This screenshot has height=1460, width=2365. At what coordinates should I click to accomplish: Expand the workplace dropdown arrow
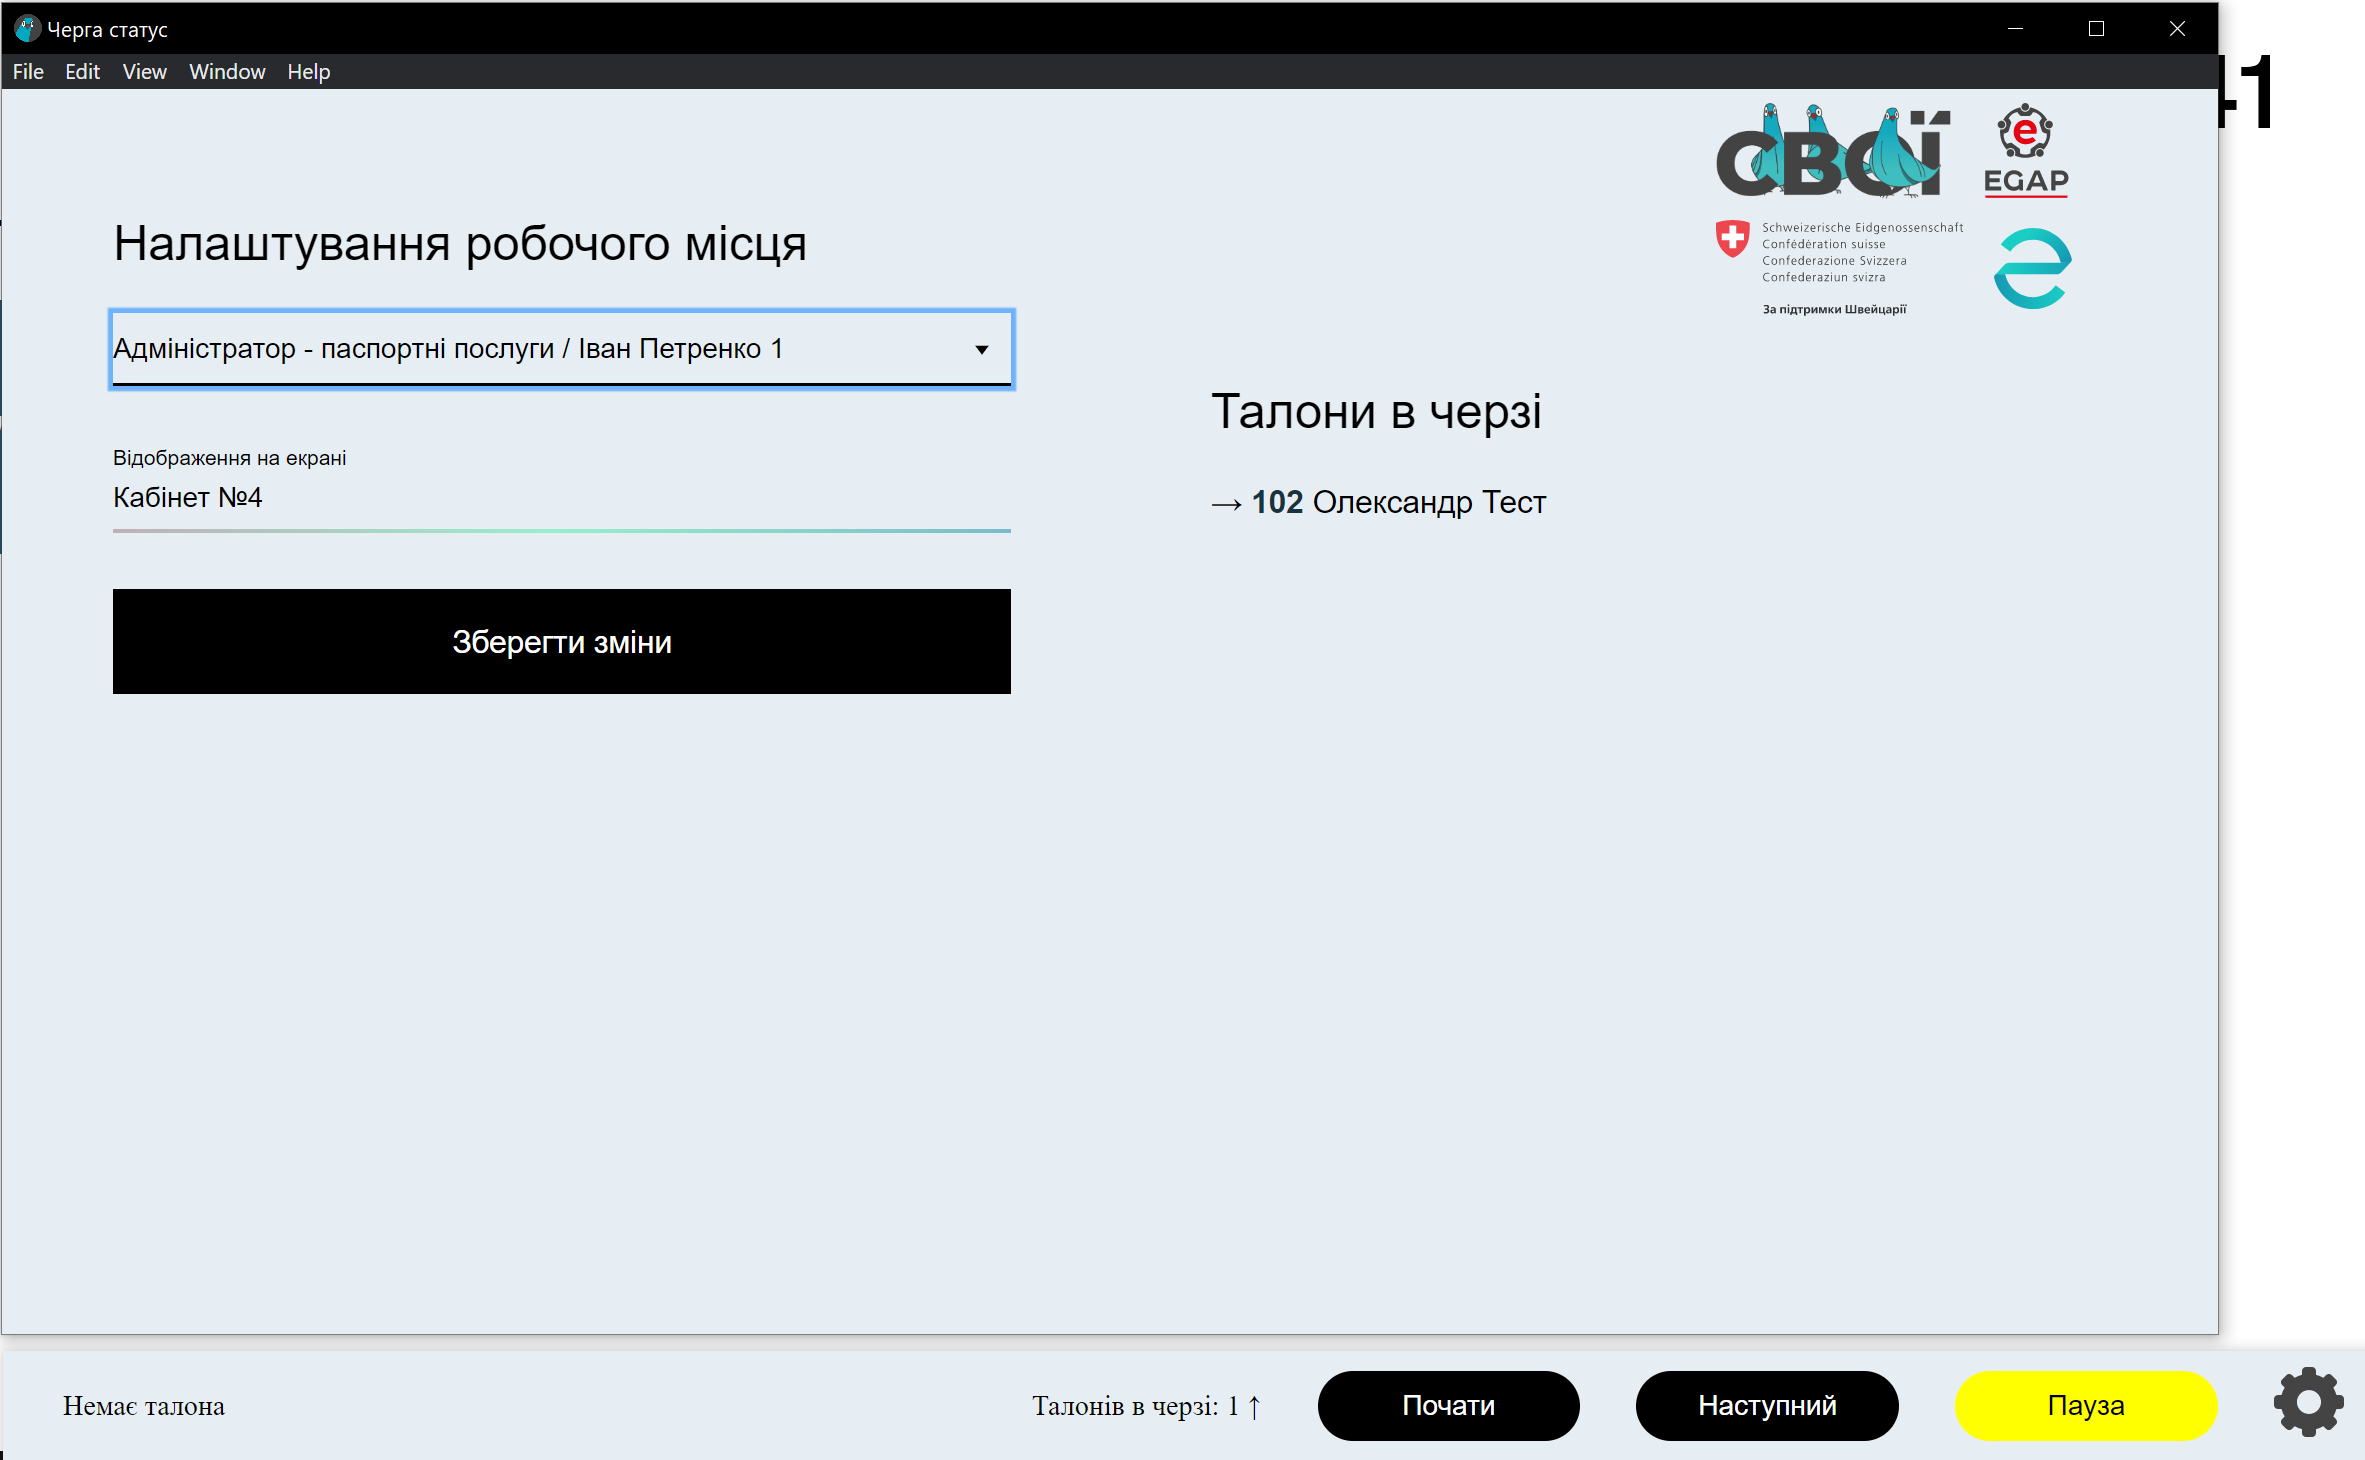[x=981, y=349]
